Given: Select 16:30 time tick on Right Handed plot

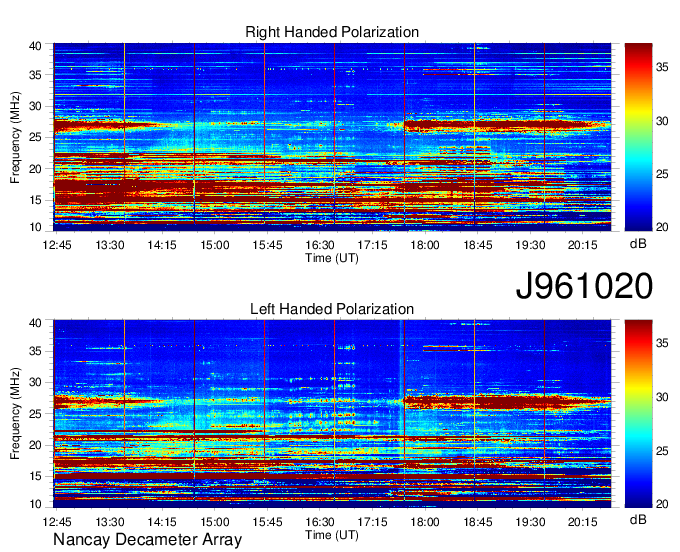Looking at the screenshot, I should click(x=320, y=245).
